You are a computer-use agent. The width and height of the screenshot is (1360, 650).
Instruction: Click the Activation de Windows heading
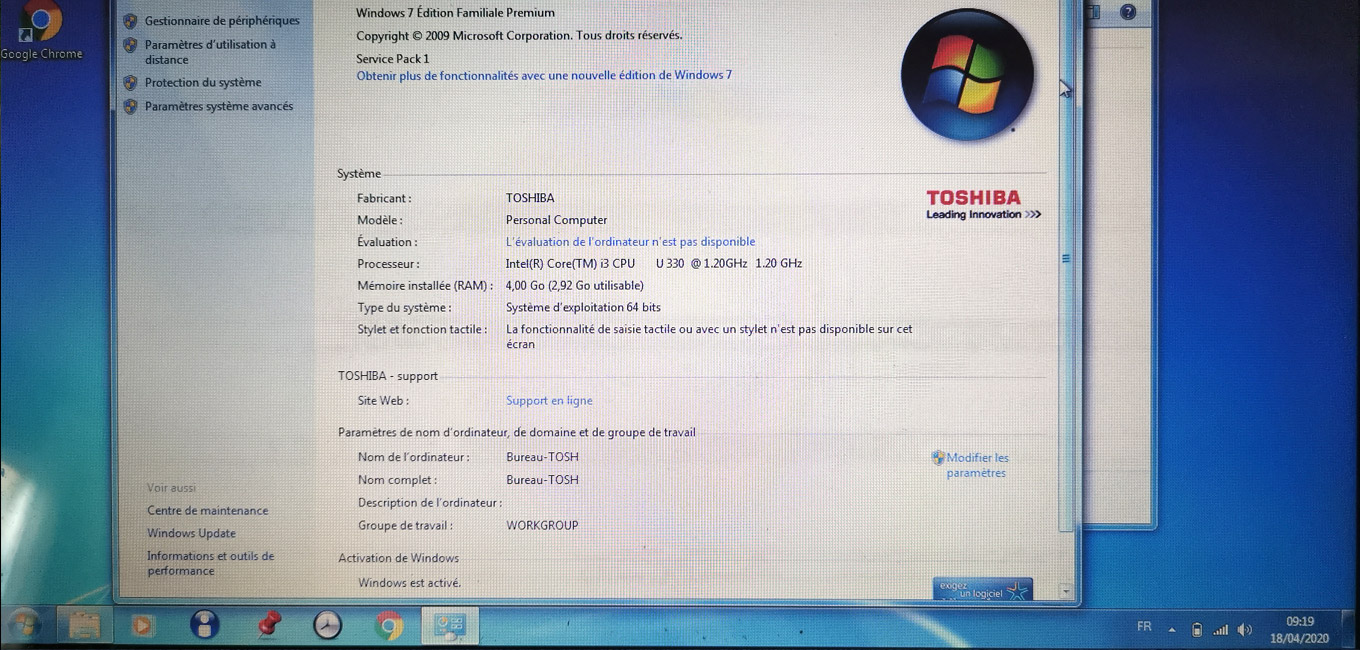399,558
